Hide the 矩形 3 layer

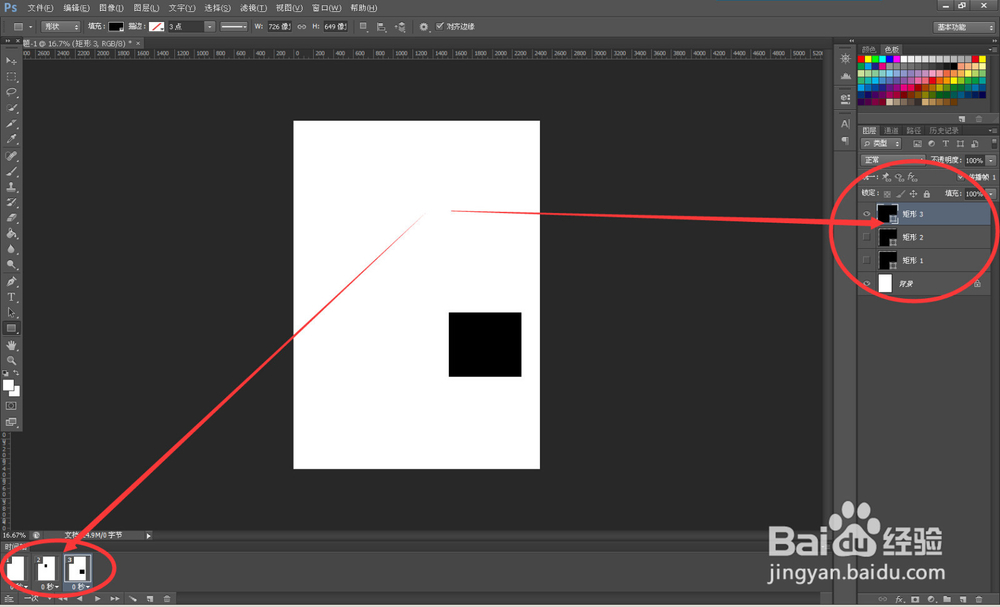click(866, 213)
